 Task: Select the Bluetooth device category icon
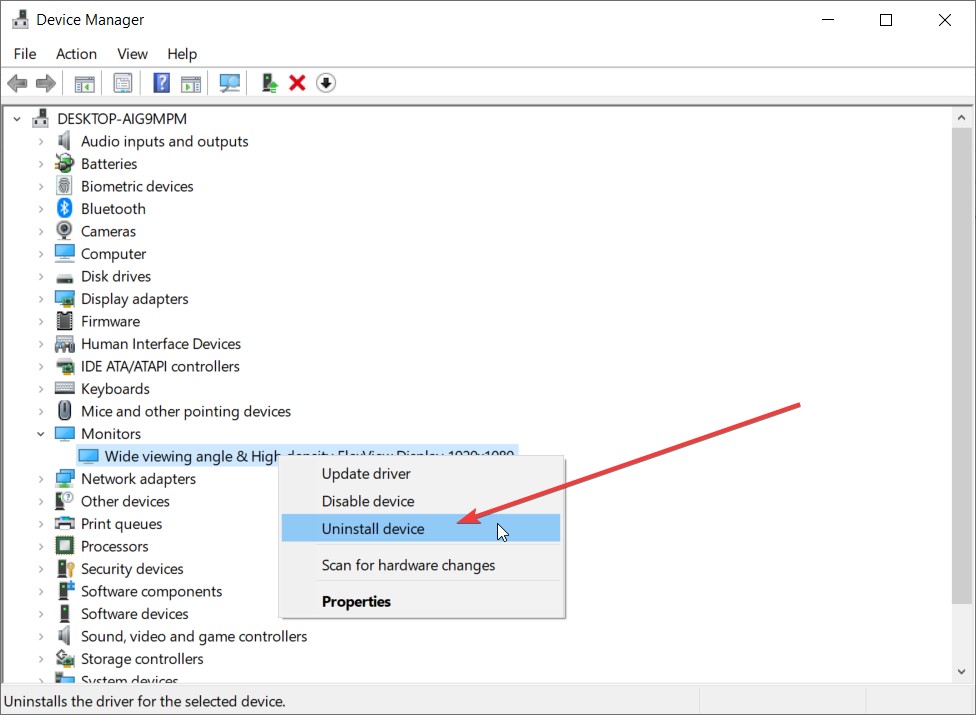pyautogui.click(x=62, y=208)
